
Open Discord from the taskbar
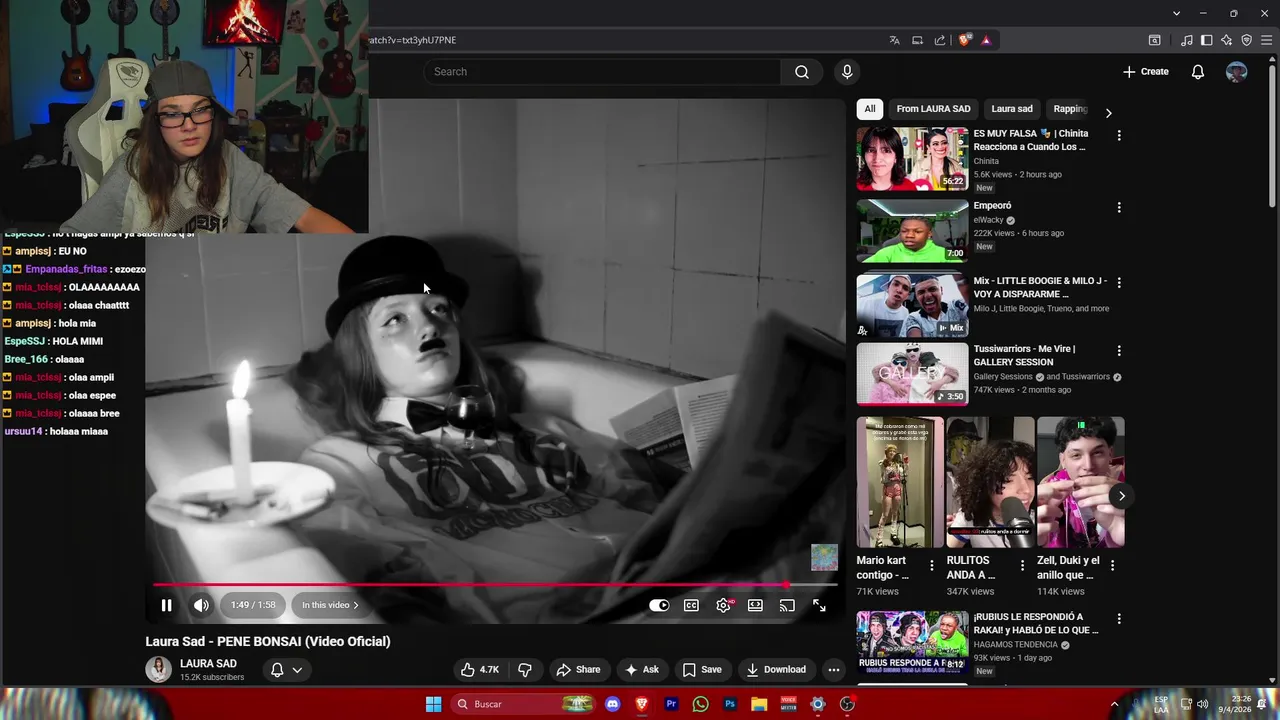click(x=613, y=704)
